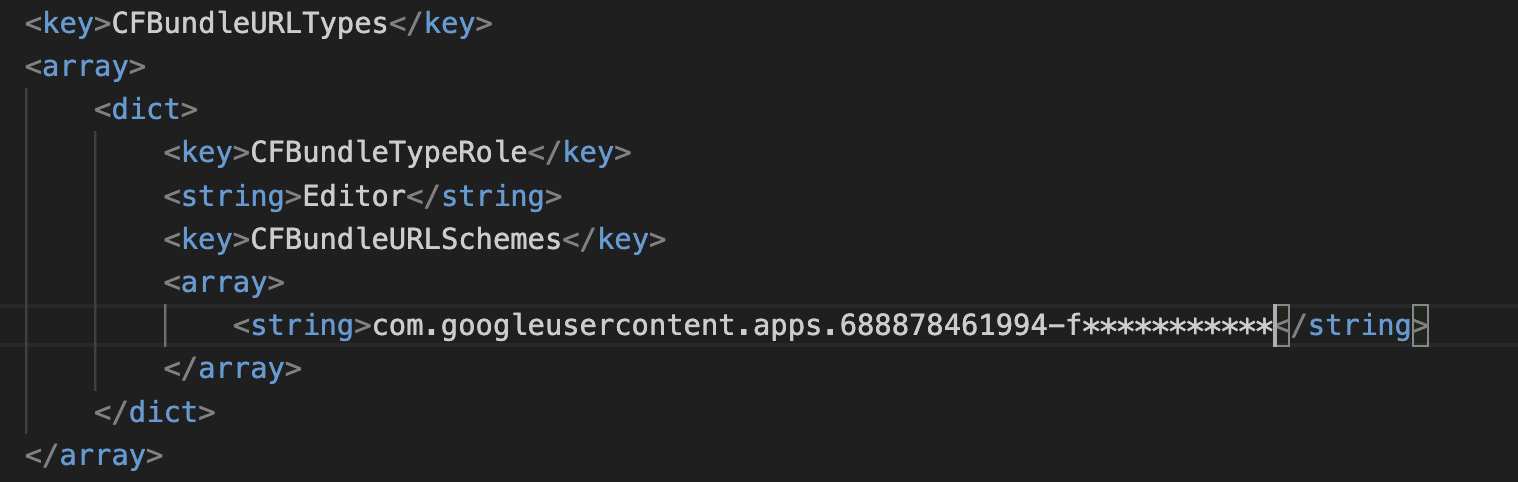Click the closing key tag after CFBundleTypeRole
The width and height of the screenshot is (1518, 482).
[x=580, y=153]
